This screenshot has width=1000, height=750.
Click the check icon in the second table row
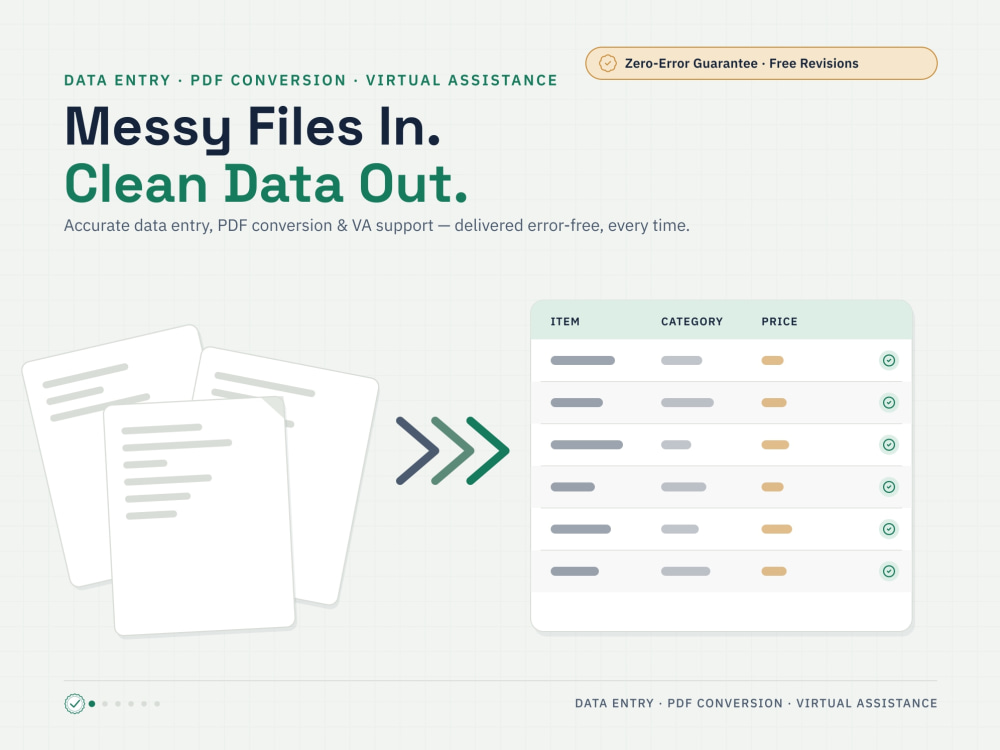tap(889, 402)
